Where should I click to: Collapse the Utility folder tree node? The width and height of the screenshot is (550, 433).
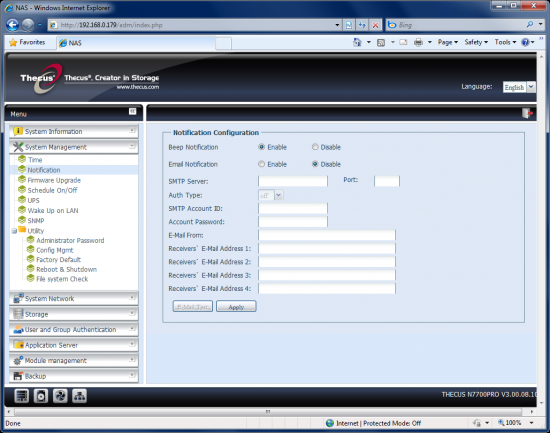(x=14, y=231)
